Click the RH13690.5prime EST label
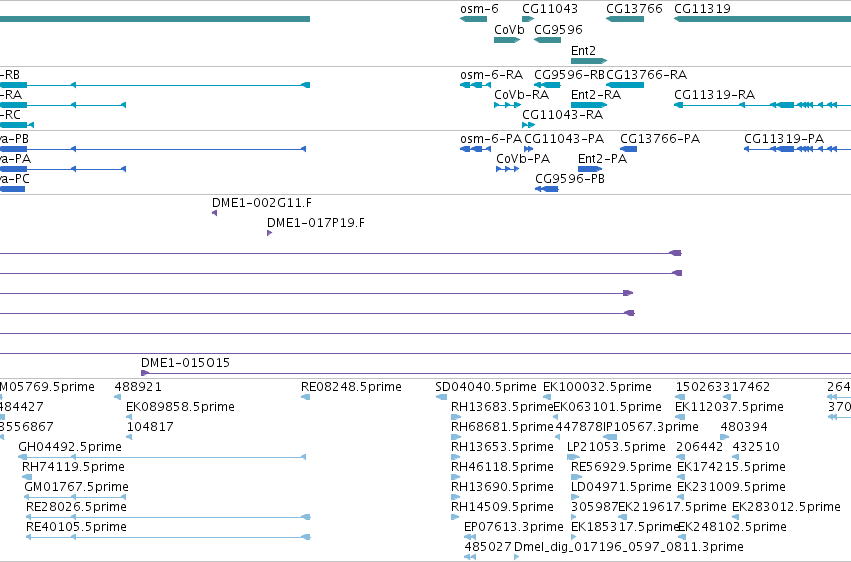This screenshot has height=562, width=851. 502,487
